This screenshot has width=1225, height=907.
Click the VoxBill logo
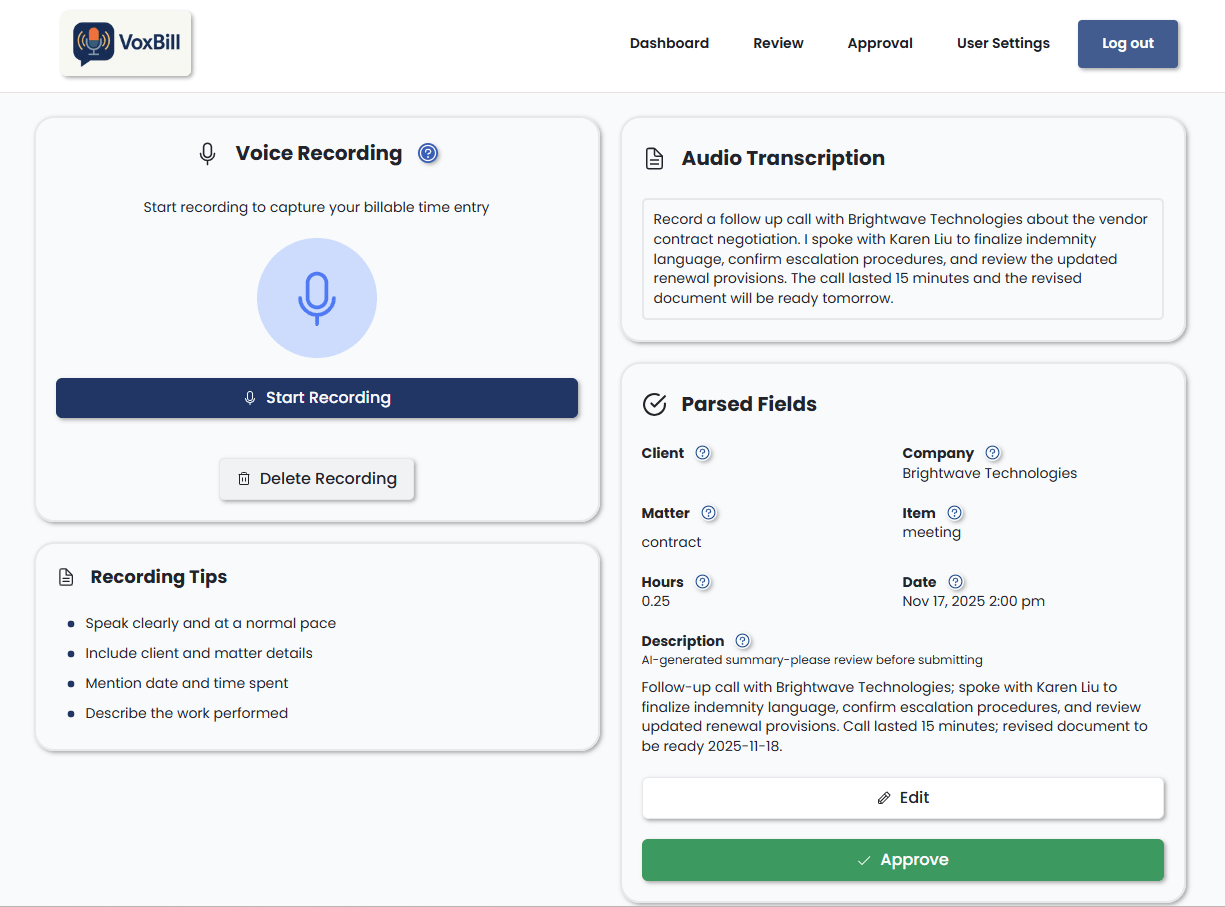point(126,43)
